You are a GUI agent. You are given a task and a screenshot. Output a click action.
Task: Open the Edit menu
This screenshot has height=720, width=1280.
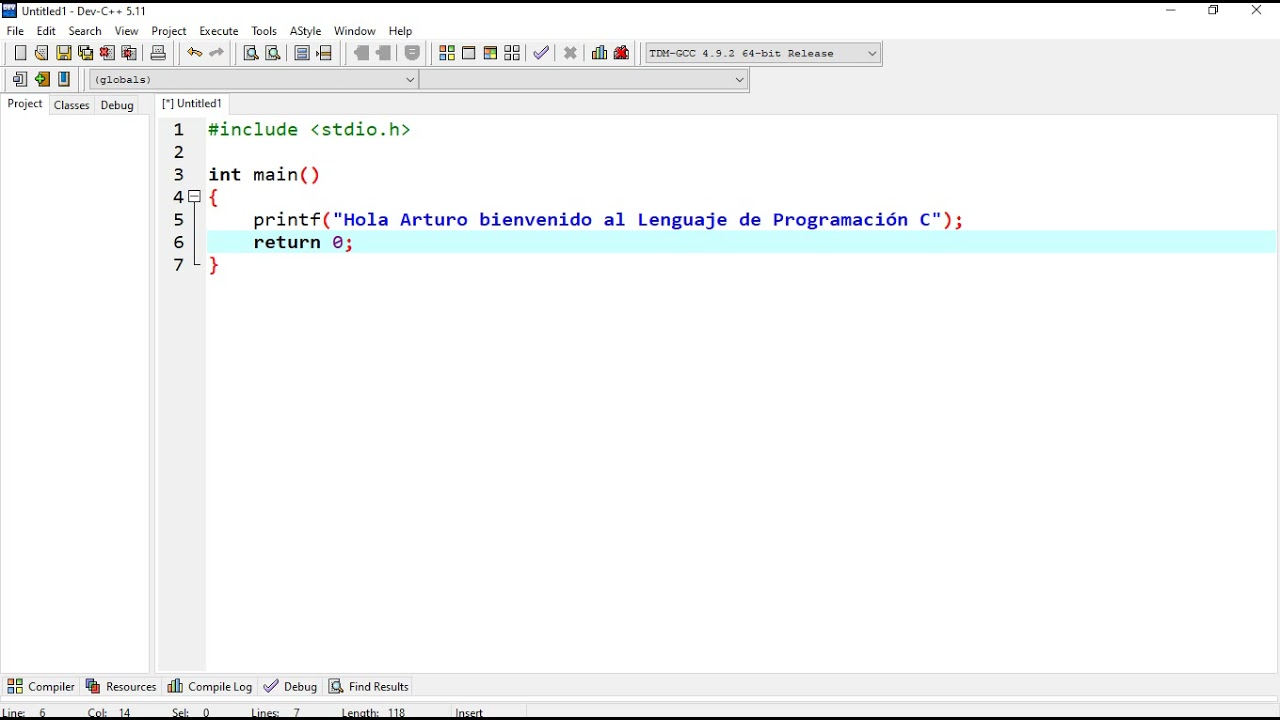(47, 31)
